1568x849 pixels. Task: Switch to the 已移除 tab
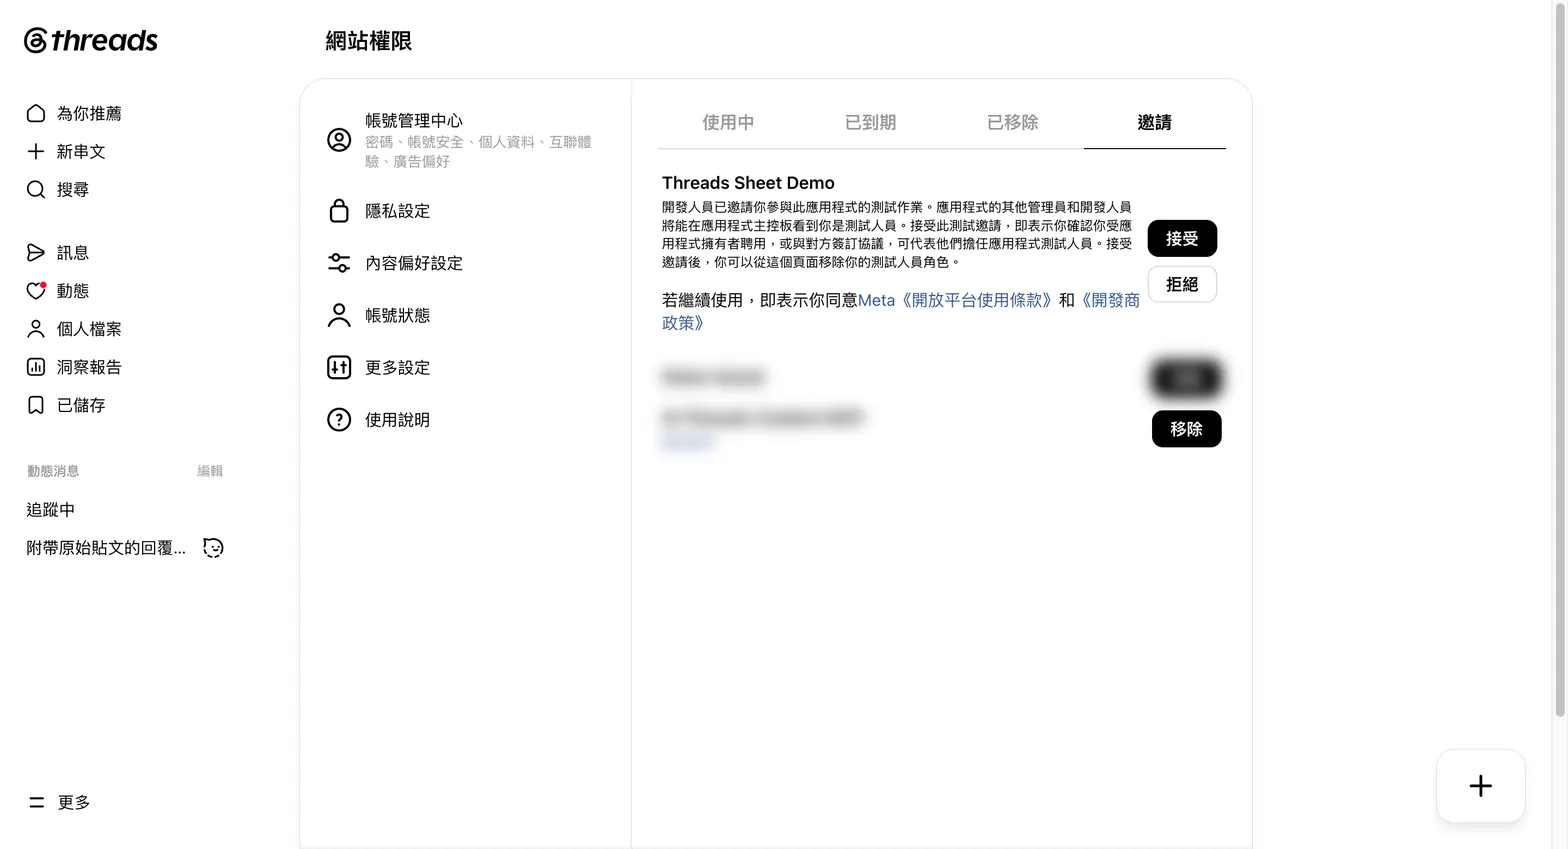click(1012, 122)
